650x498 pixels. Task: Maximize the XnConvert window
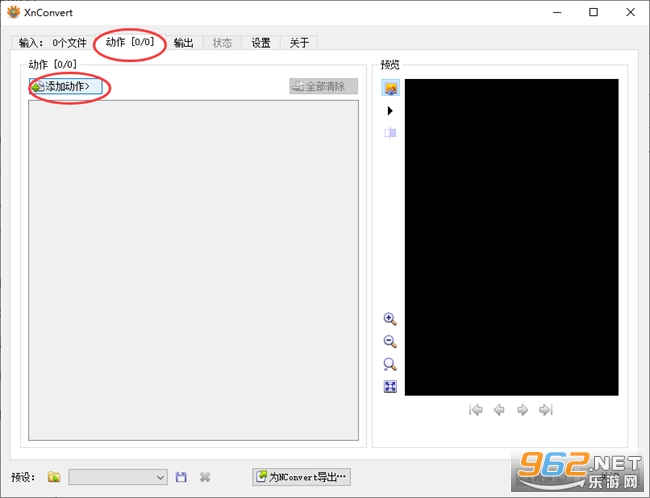pos(594,12)
